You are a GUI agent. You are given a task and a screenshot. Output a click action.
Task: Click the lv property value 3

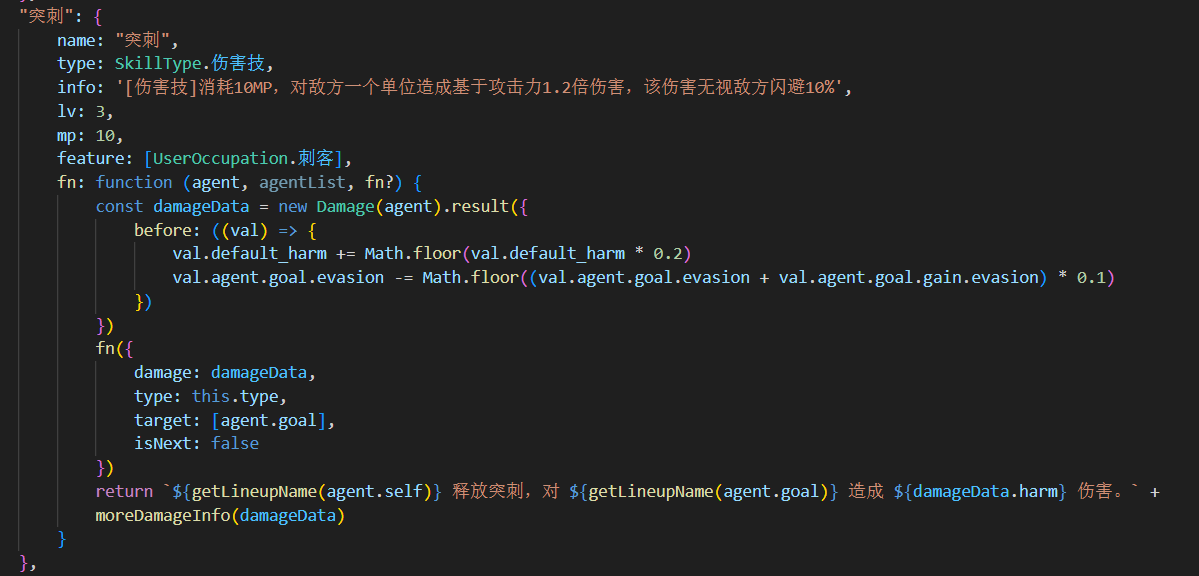tap(100, 111)
